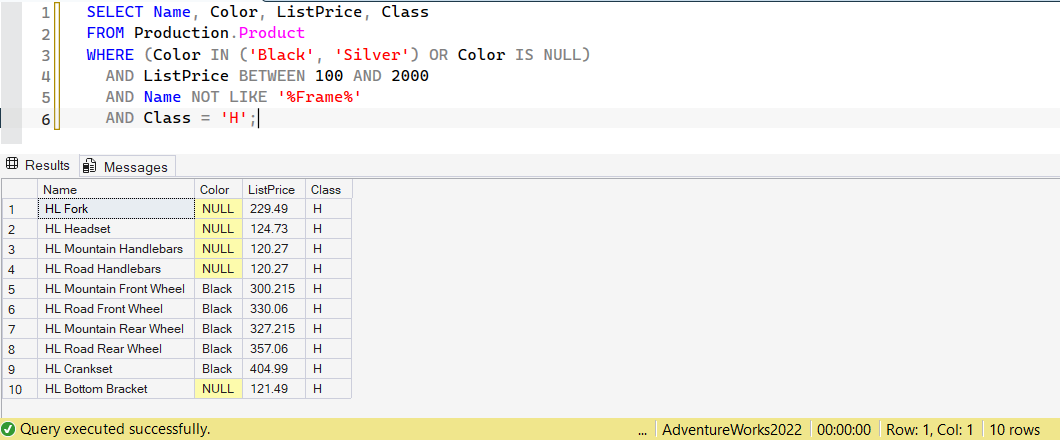Screen dimensions: 1060x440
Task: Click the ListPrice value 300.215
Action: coord(273,289)
